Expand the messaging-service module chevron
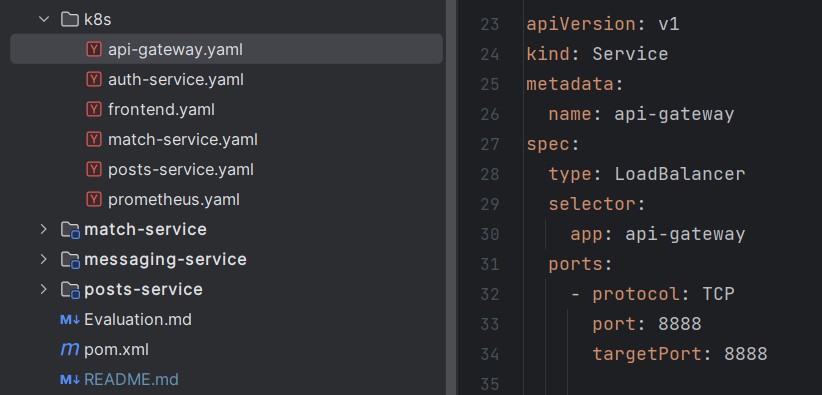This screenshot has height=395, width=822. click(x=45, y=260)
